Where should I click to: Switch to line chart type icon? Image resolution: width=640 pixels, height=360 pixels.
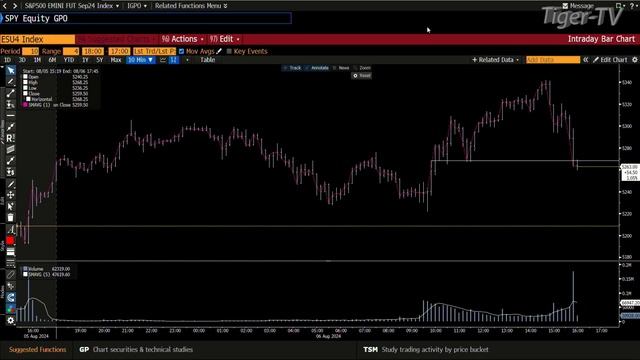(163, 60)
